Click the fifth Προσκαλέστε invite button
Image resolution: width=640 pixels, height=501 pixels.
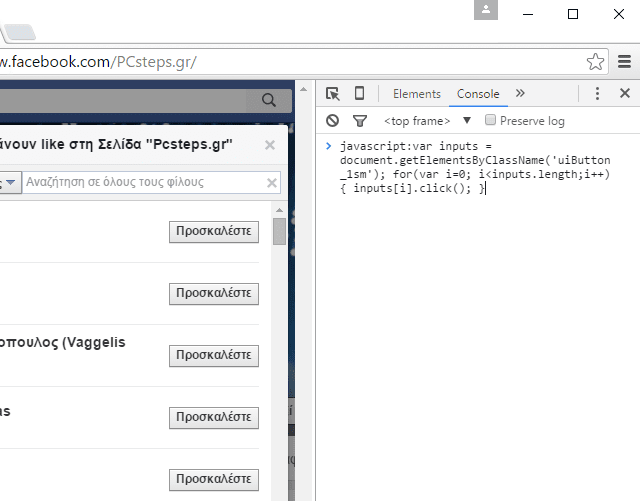coord(214,479)
